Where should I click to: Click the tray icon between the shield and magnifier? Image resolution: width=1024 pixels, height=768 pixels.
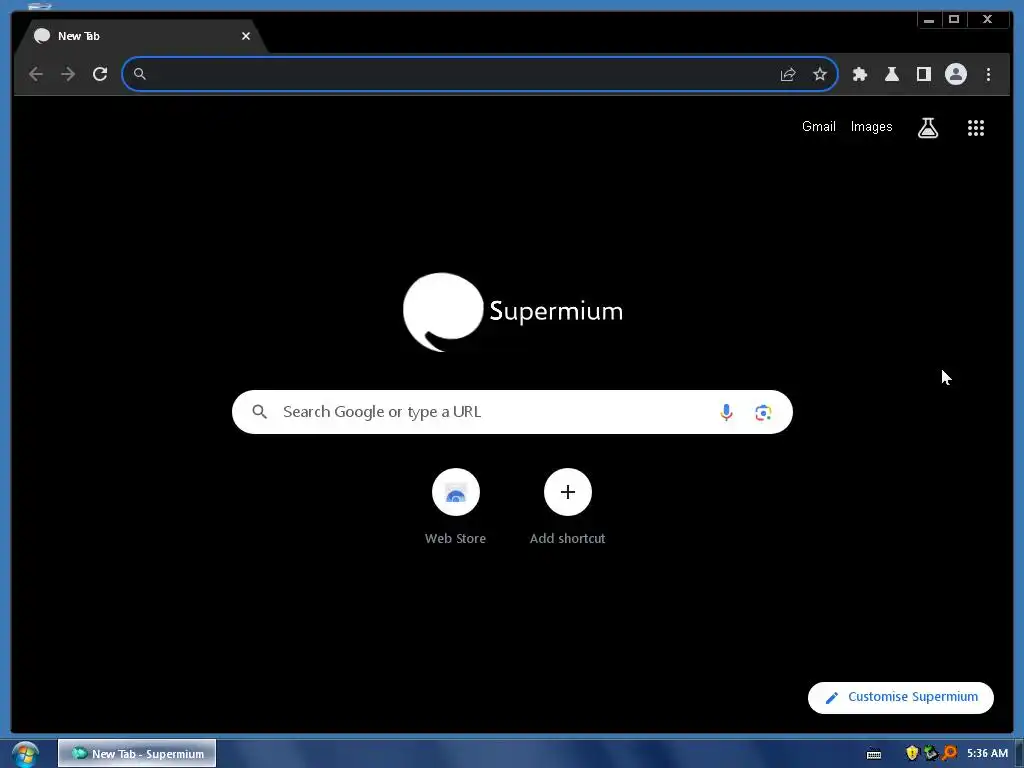click(931, 753)
